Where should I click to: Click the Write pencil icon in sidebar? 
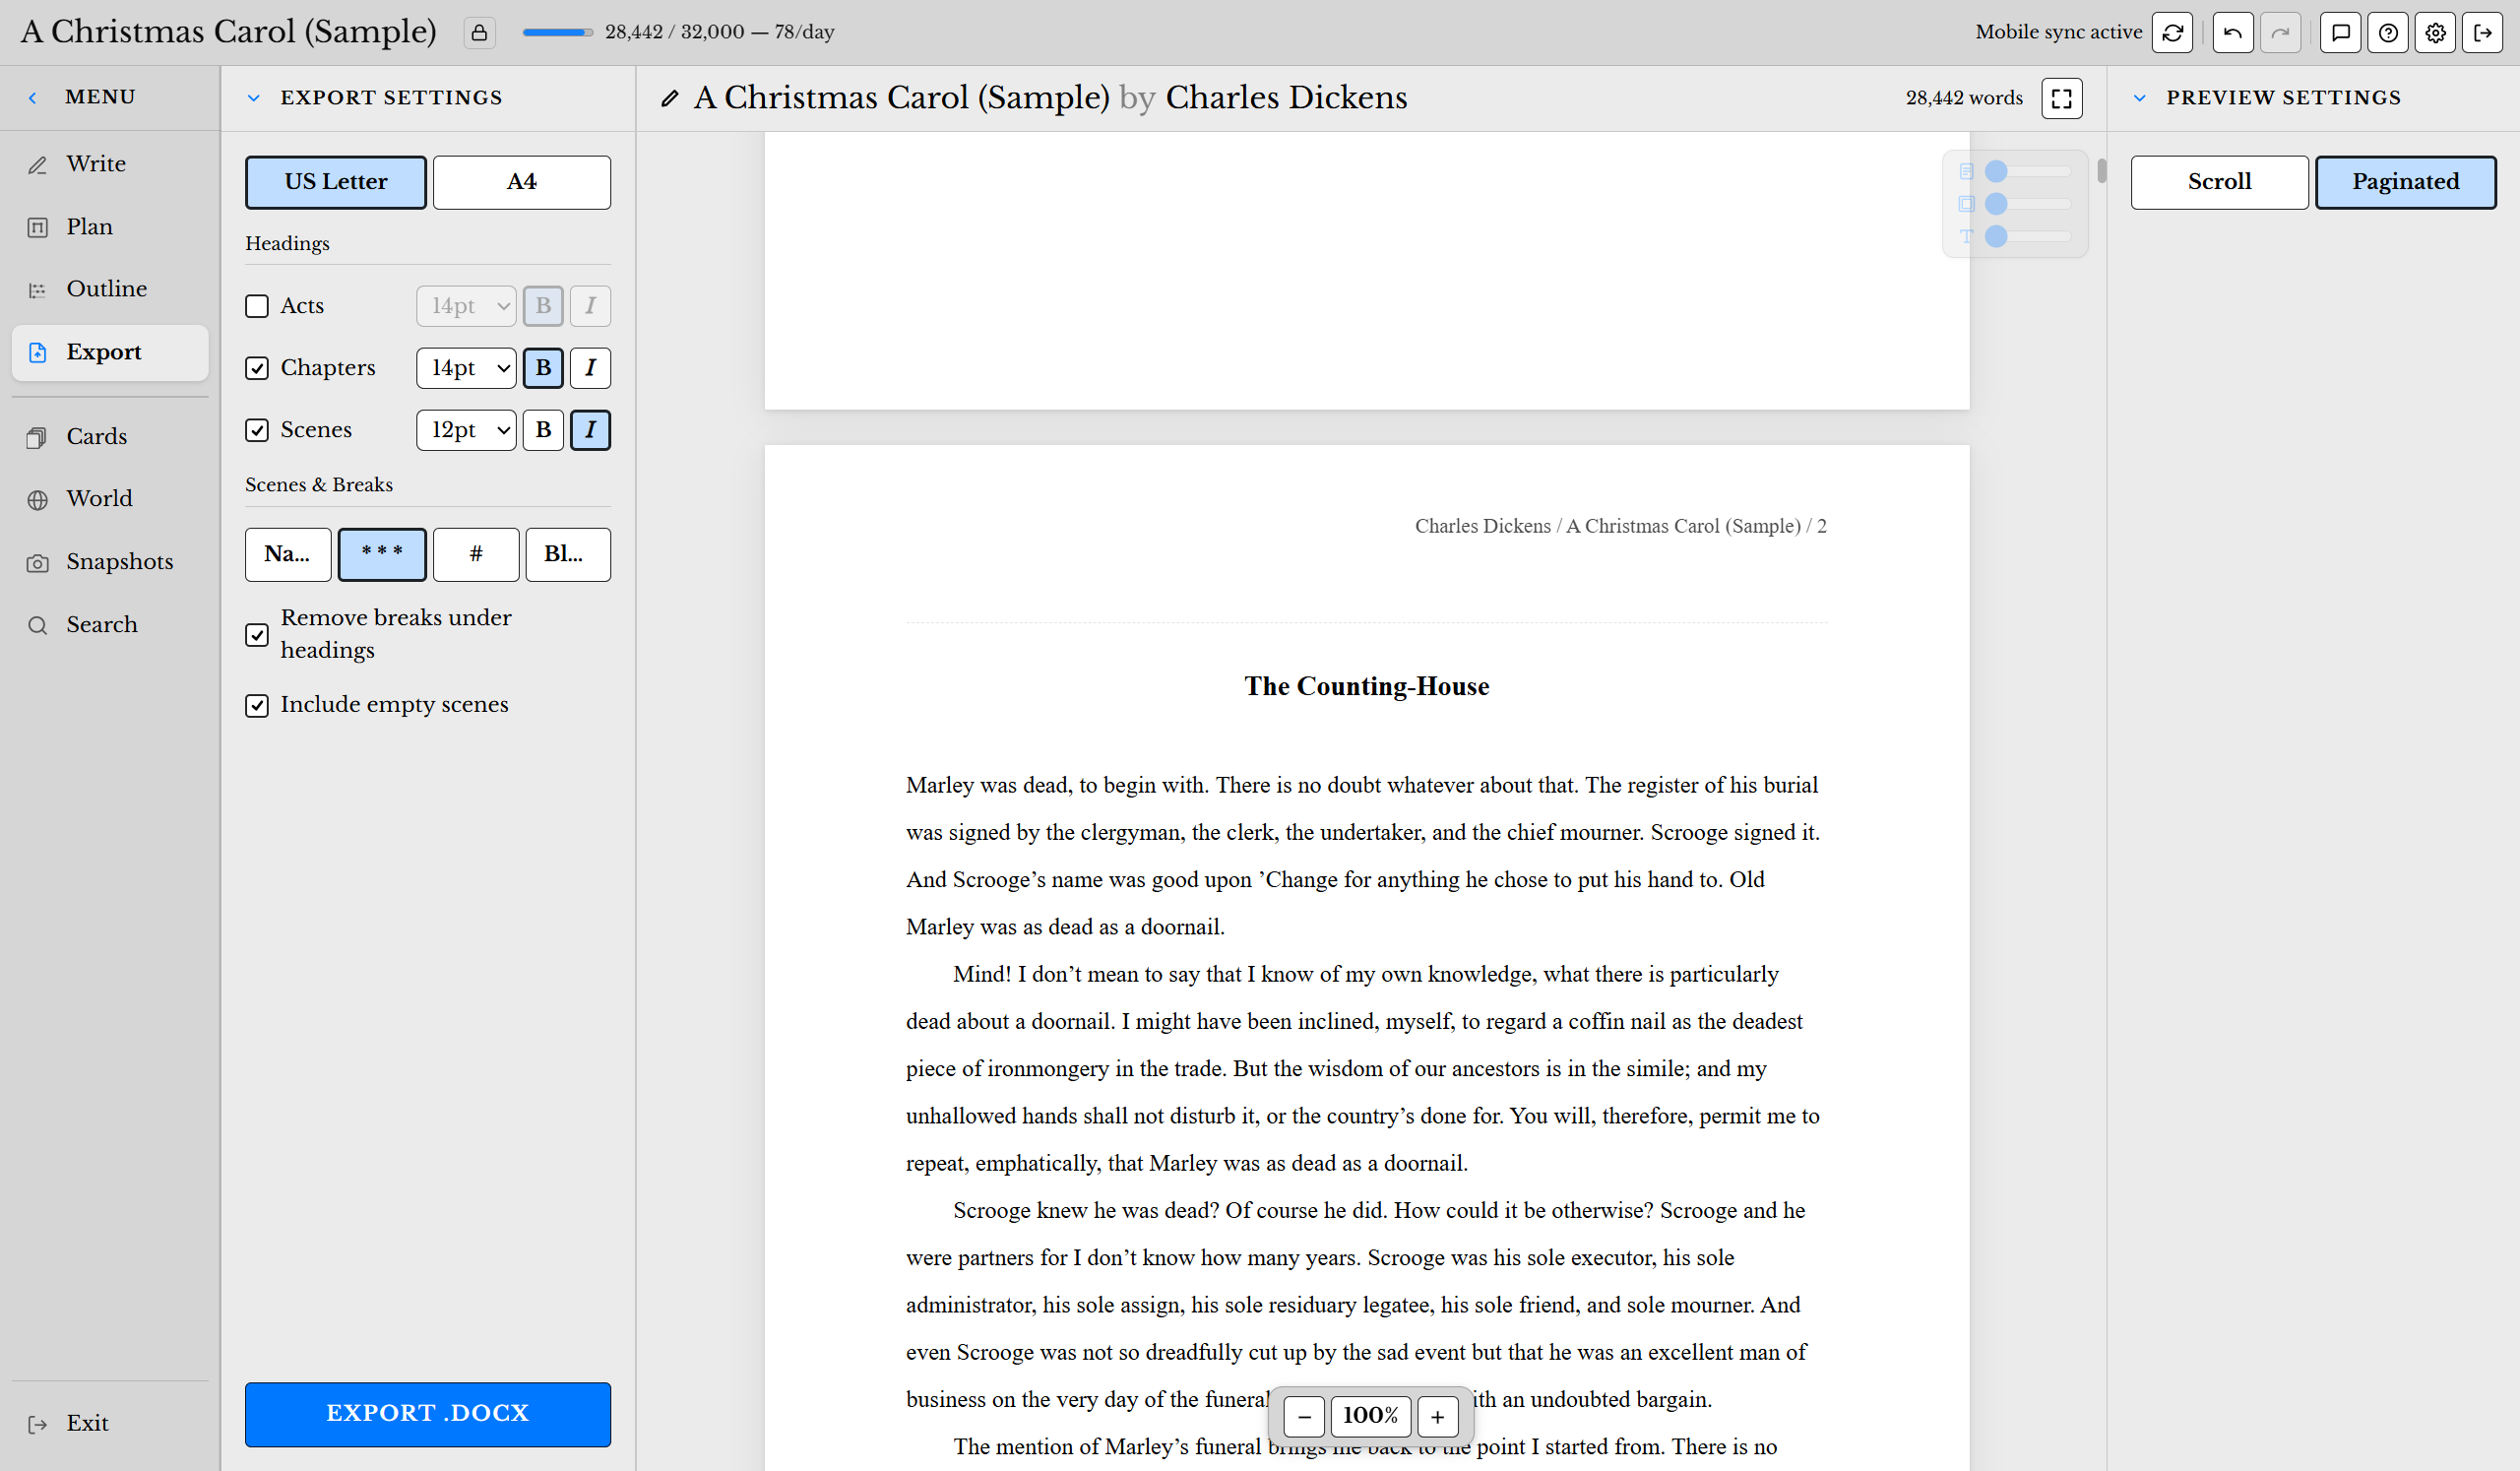(x=37, y=165)
